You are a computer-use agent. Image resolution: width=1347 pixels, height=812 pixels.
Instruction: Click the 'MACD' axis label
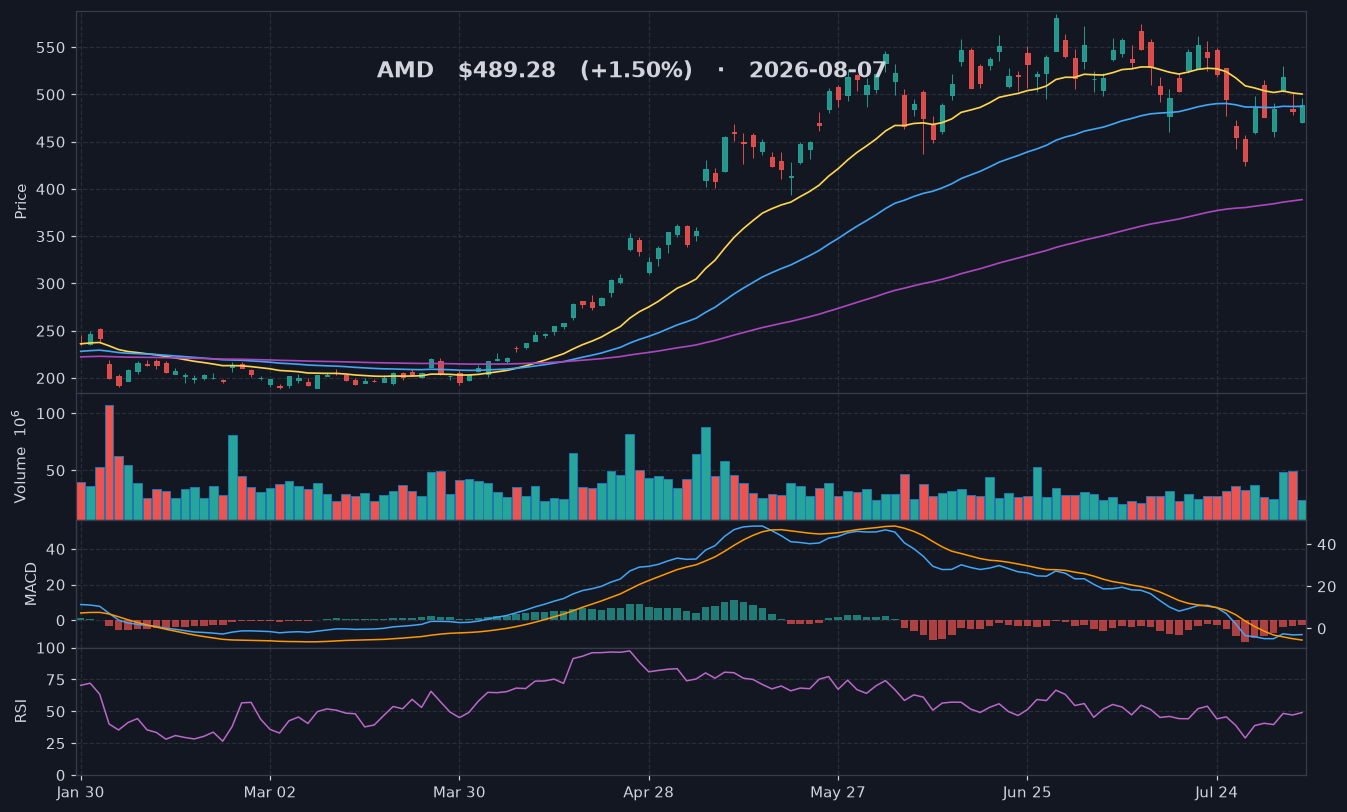tap(31, 583)
